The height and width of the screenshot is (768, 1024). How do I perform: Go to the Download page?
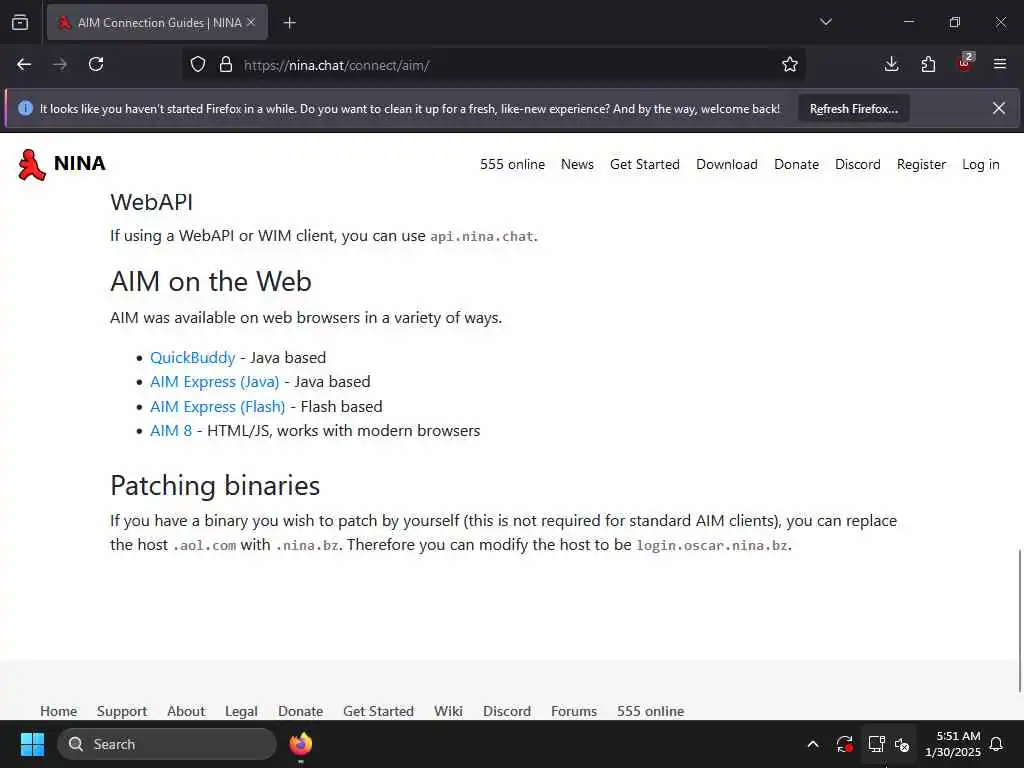[x=727, y=165]
